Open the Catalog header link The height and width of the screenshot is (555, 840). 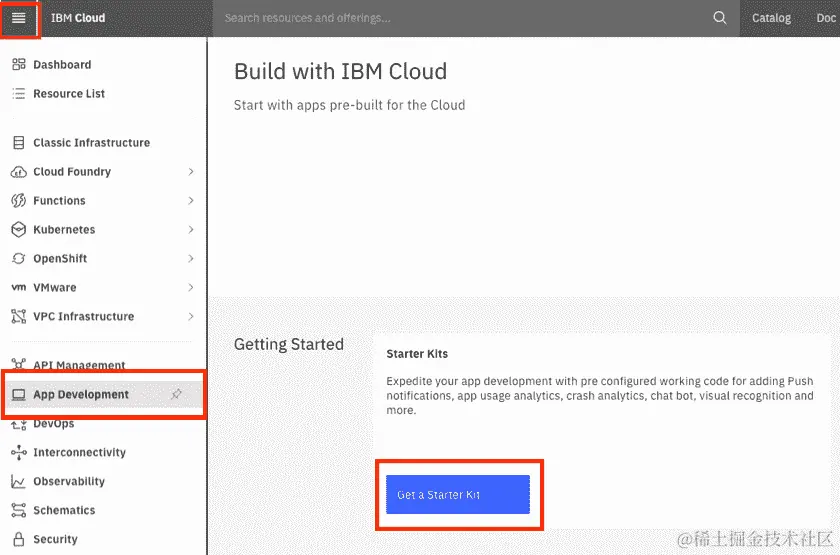click(771, 18)
